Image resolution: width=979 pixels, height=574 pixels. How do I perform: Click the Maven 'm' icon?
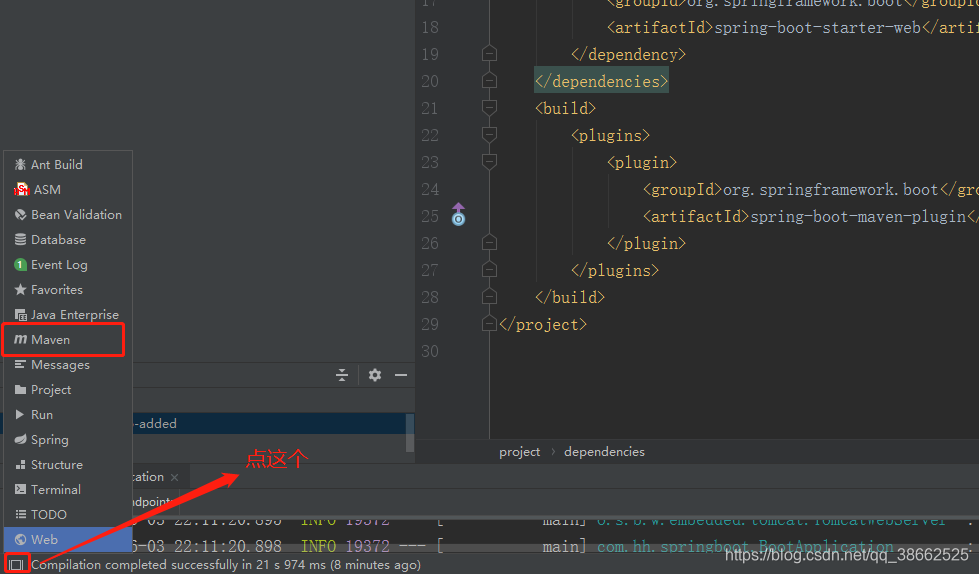point(20,339)
